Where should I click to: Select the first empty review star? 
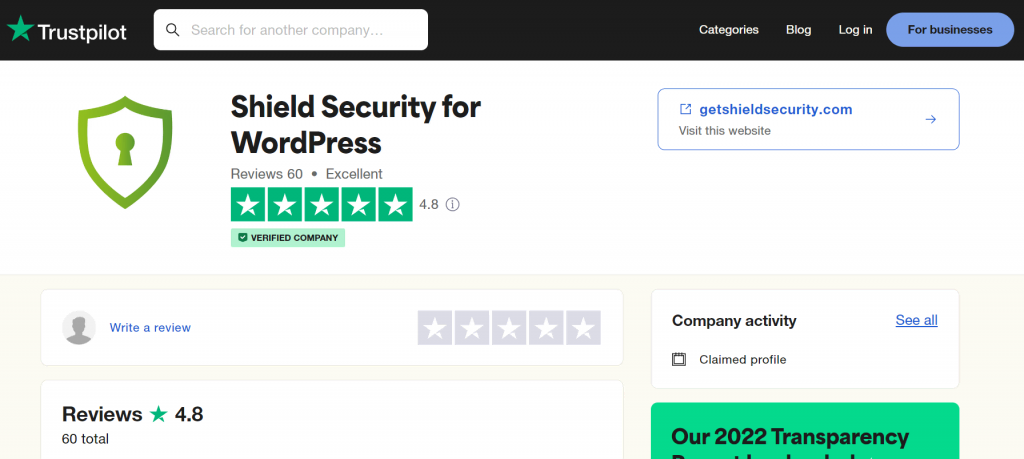tap(434, 328)
